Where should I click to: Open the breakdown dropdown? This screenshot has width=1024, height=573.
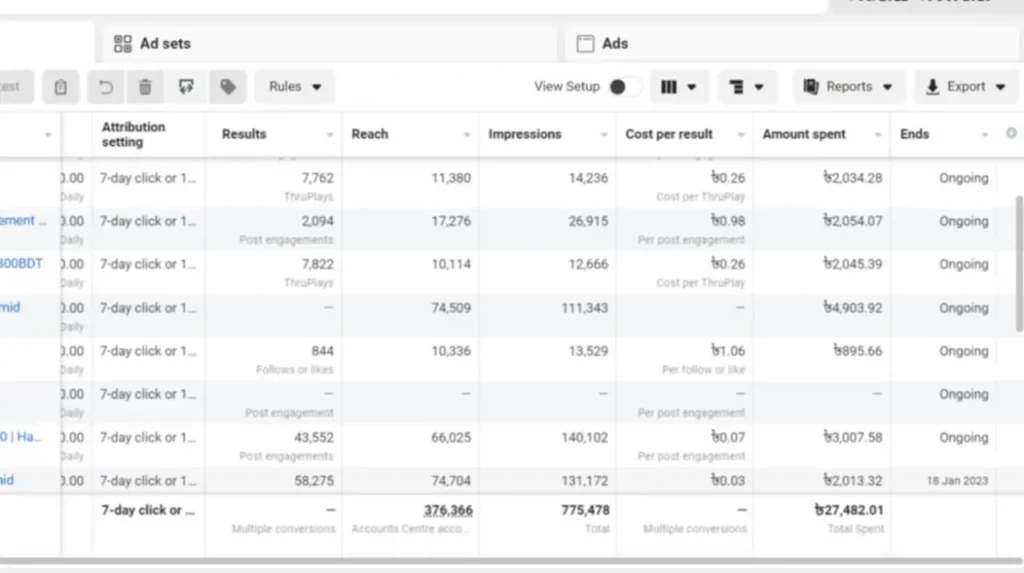tap(747, 87)
